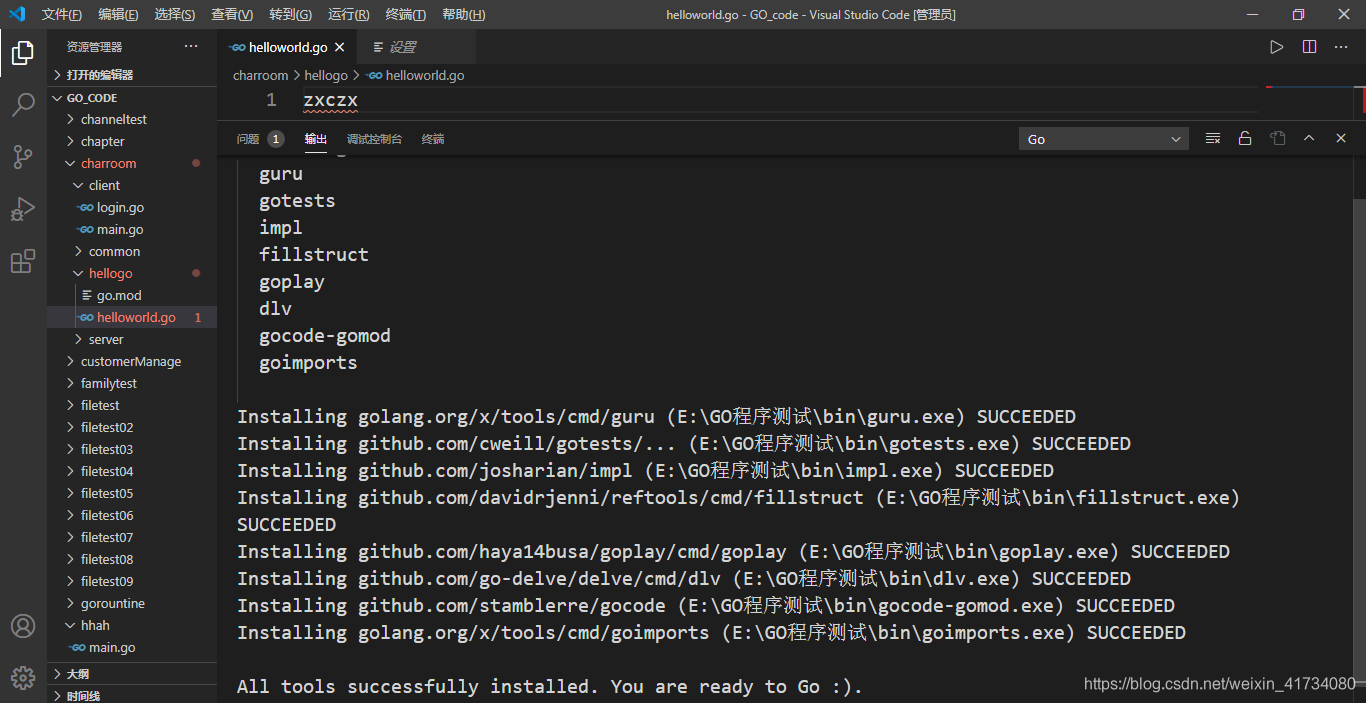The height and width of the screenshot is (703, 1366).
Task: Switch to the 终端 panel tab
Action: (x=433, y=139)
